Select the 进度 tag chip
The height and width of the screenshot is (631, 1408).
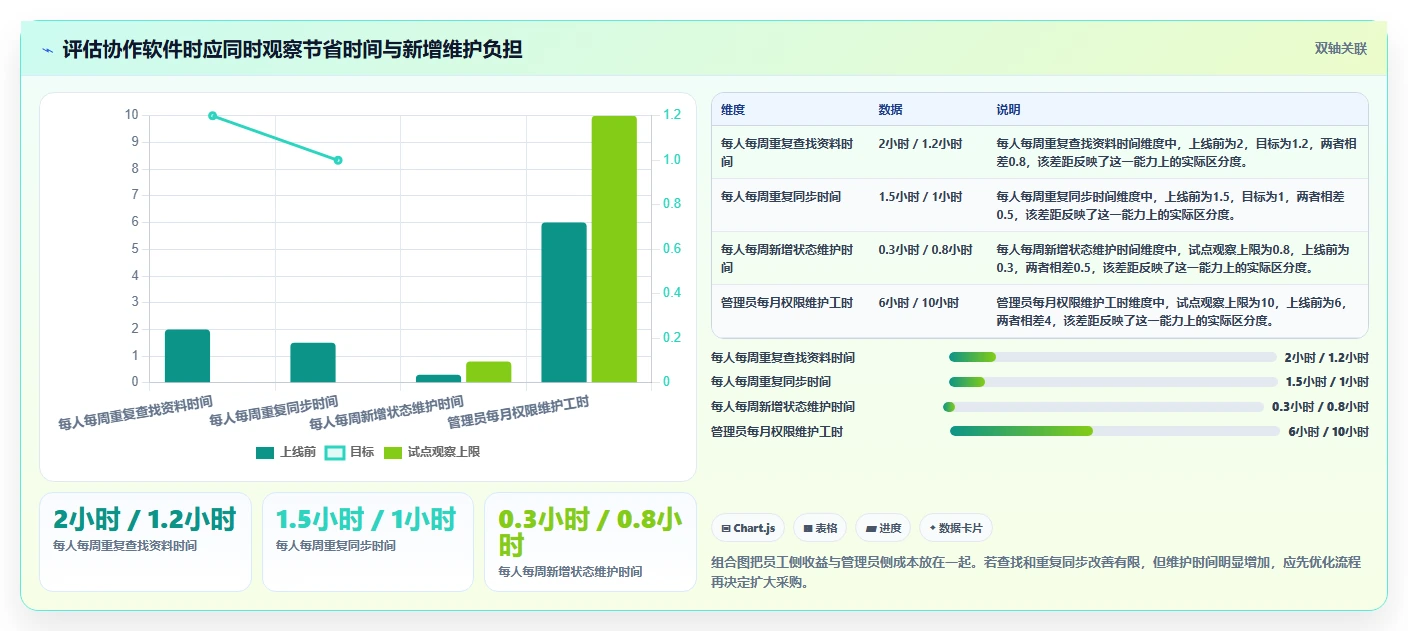click(x=883, y=528)
